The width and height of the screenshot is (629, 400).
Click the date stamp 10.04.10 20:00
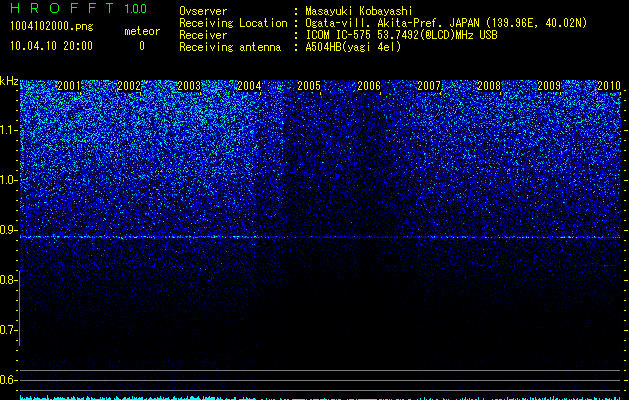pos(51,46)
